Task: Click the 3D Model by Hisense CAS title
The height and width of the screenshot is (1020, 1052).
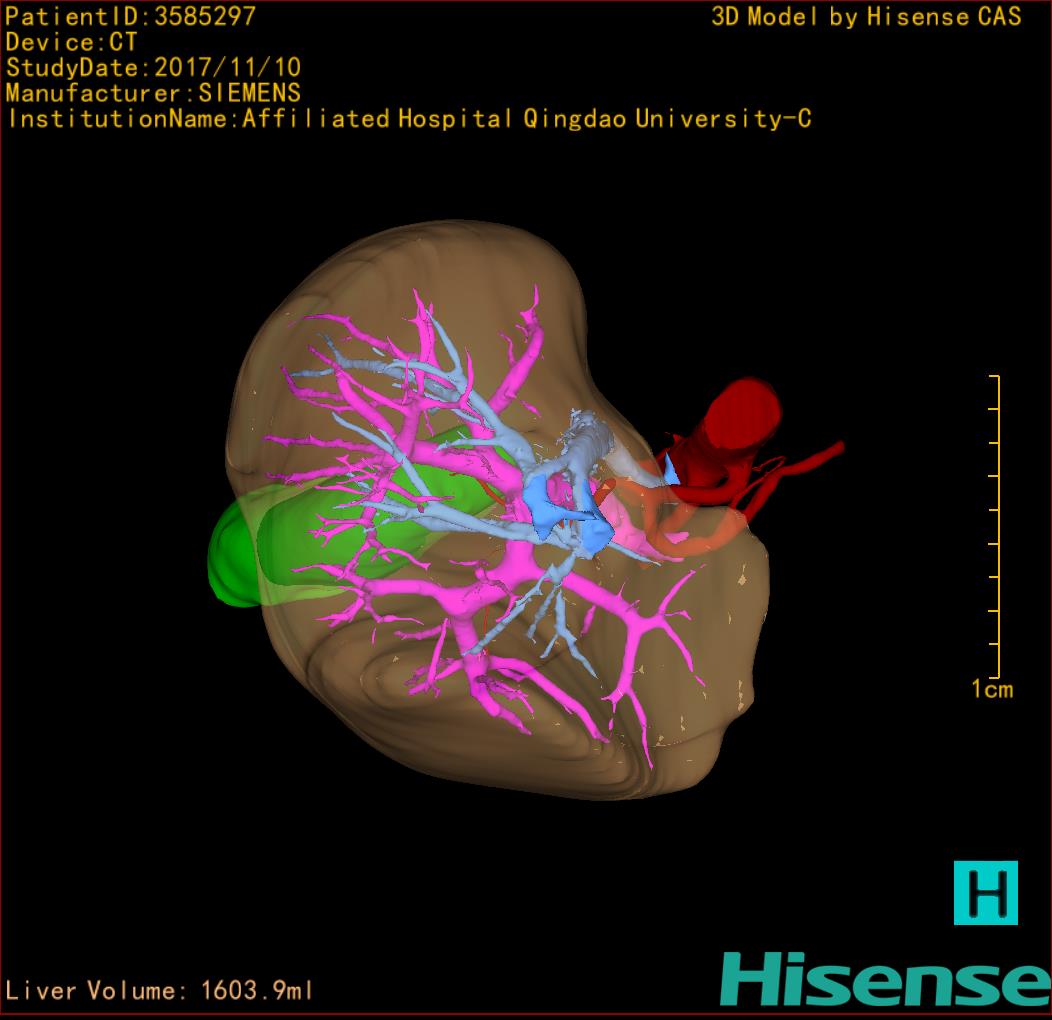Action: tap(866, 16)
